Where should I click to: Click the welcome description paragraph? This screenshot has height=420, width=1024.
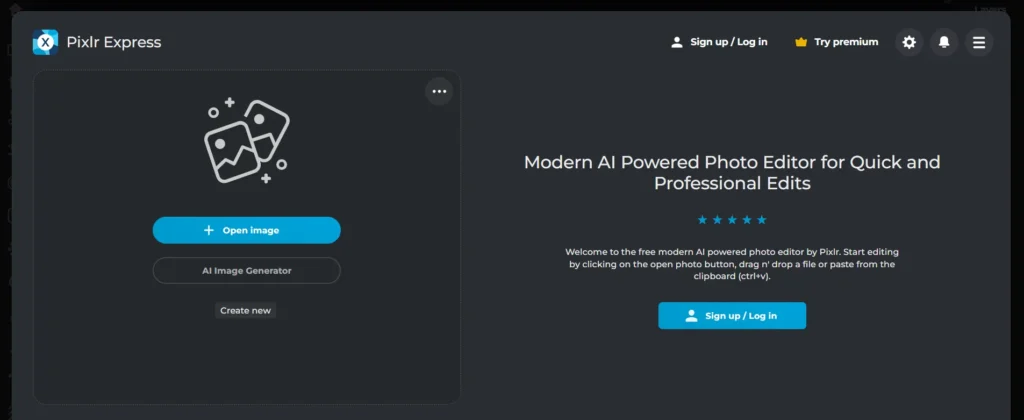[732, 264]
